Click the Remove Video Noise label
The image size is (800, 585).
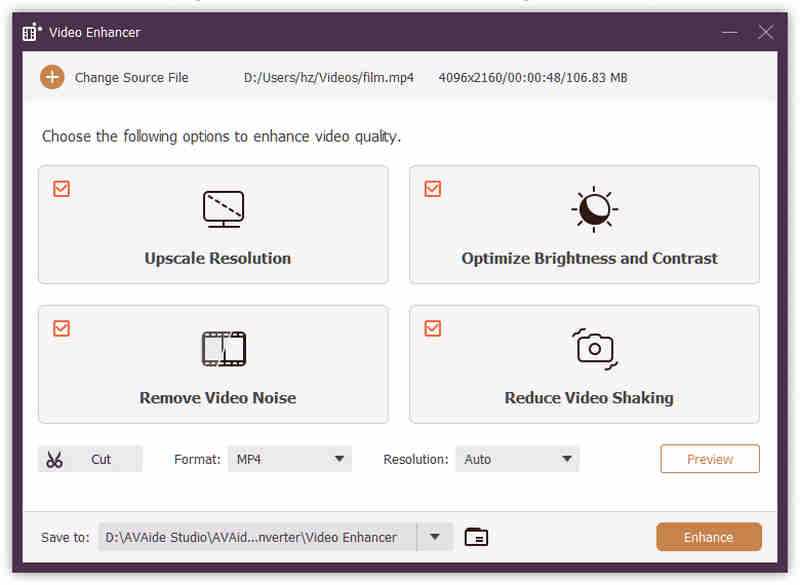tap(218, 398)
